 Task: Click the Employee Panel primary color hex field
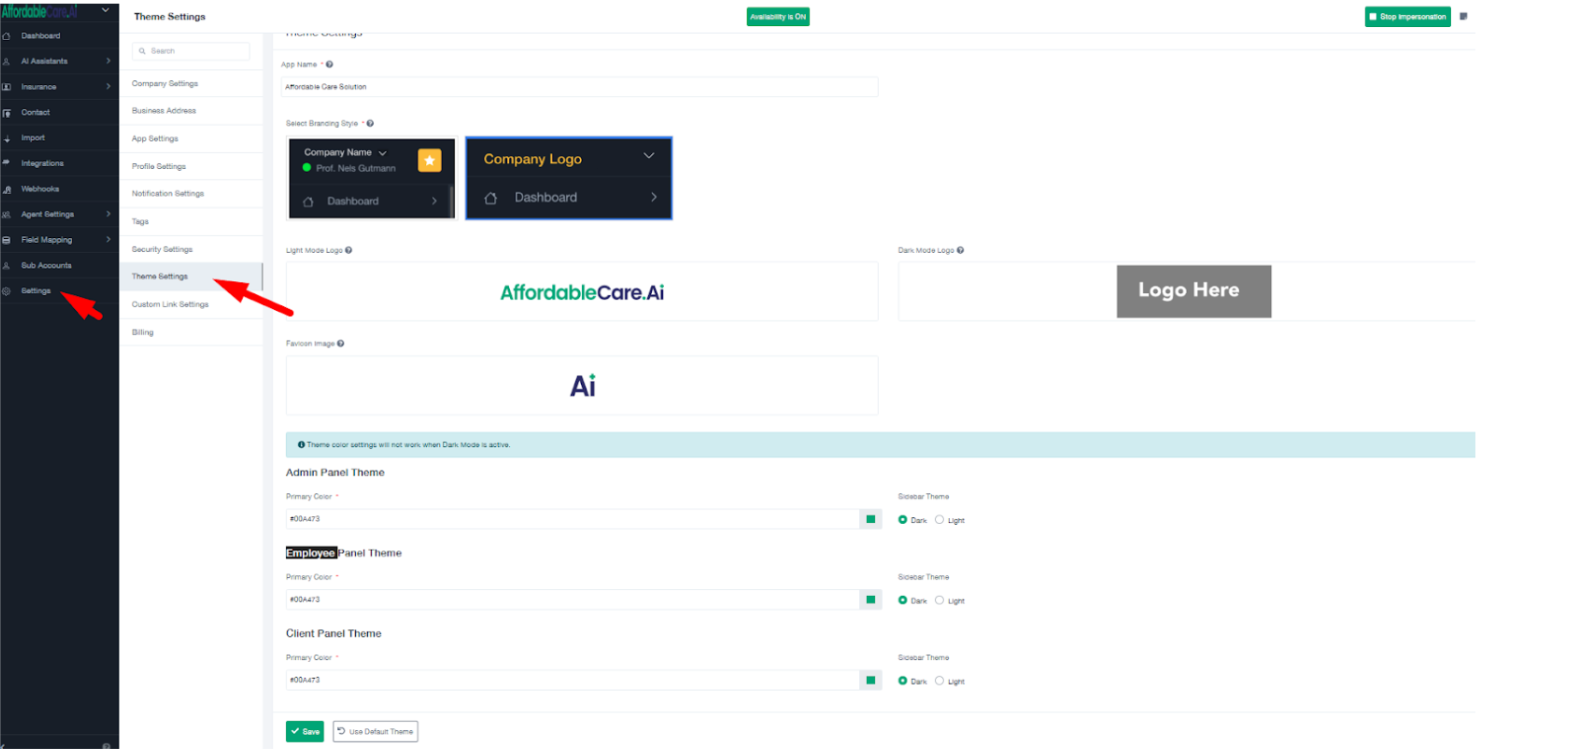[x=572, y=600]
